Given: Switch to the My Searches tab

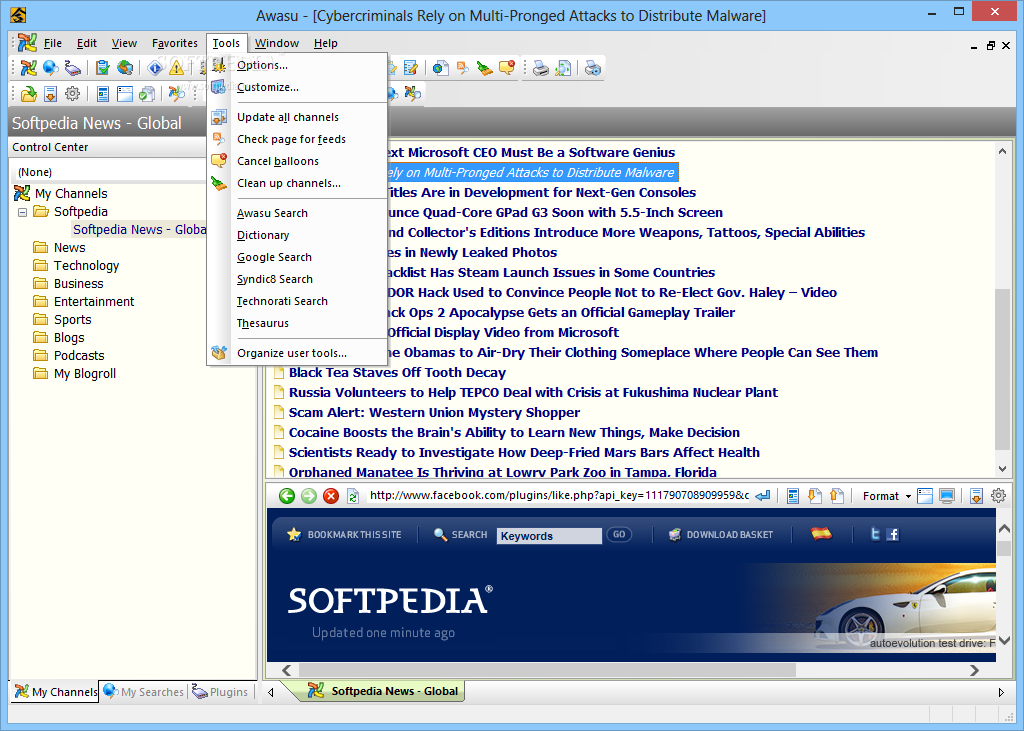Looking at the screenshot, I should pos(144,692).
